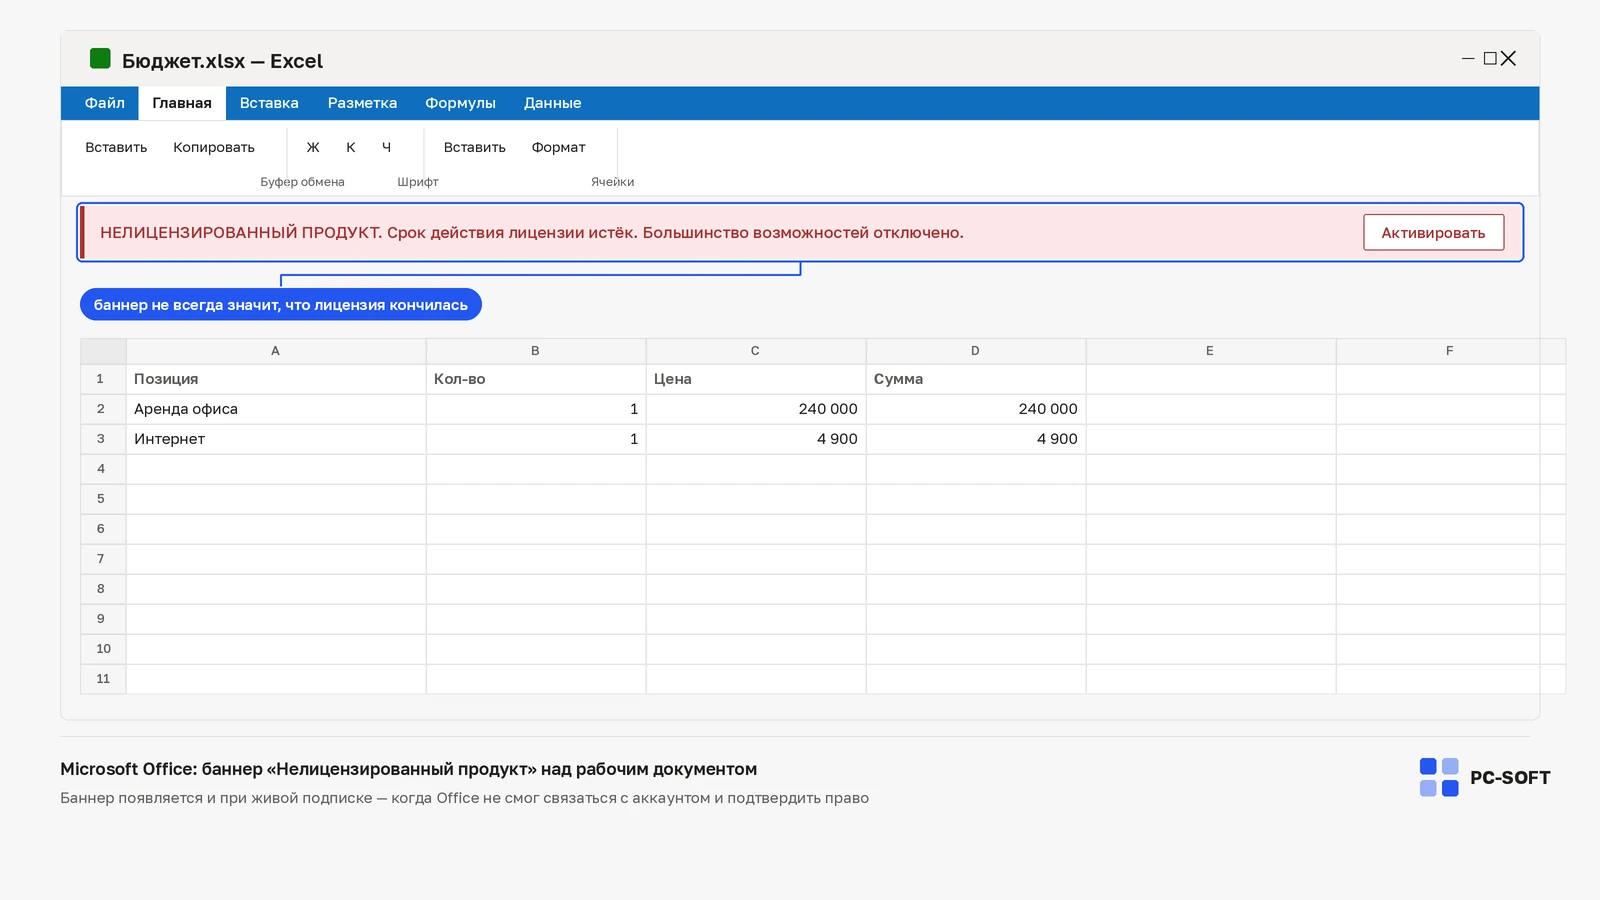Viewport: 1600px width, 900px height.
Task: Toggle underline with the Ч button
Action: 386,147
